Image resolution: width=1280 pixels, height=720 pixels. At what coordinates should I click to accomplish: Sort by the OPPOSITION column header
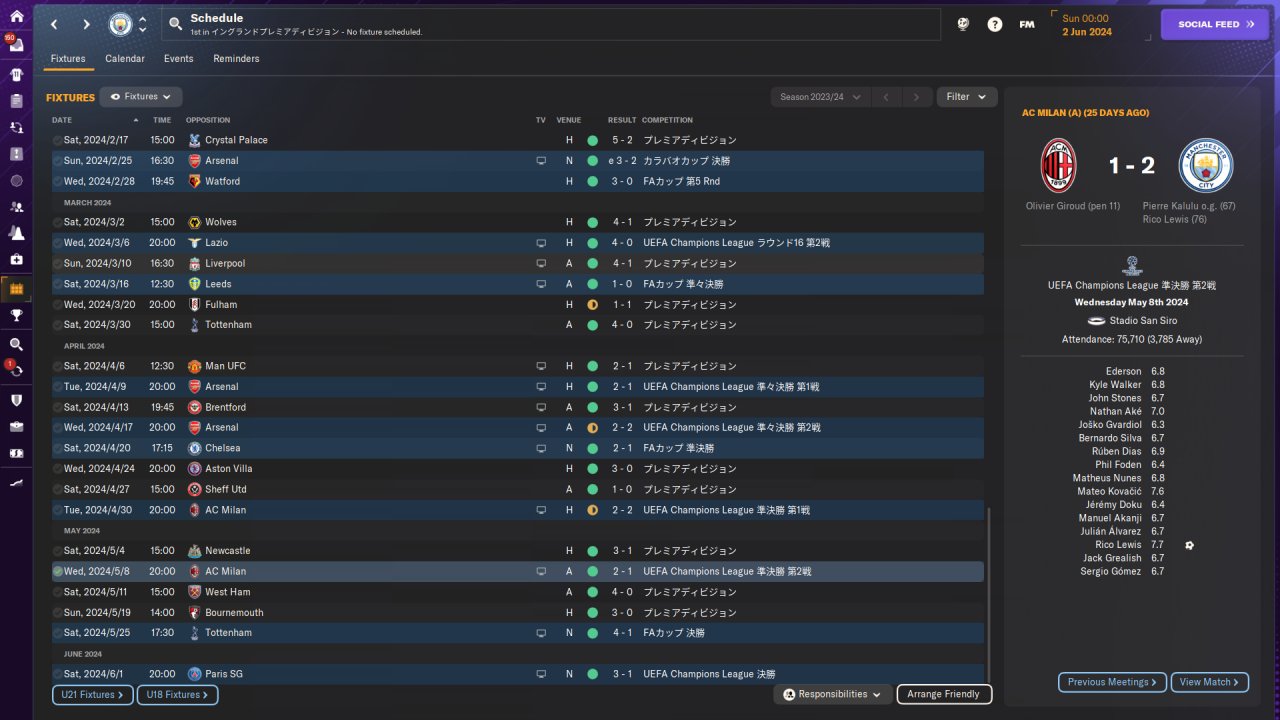pos(208,120)
